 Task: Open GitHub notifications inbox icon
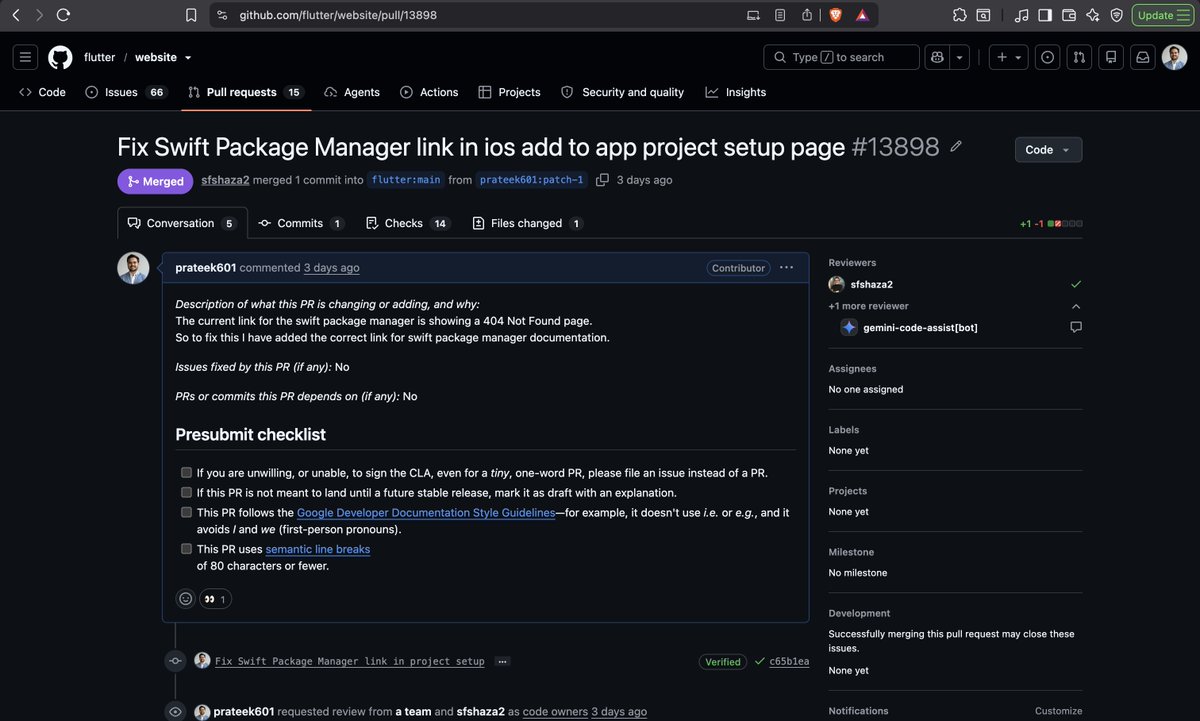[x=1142, y=57]
